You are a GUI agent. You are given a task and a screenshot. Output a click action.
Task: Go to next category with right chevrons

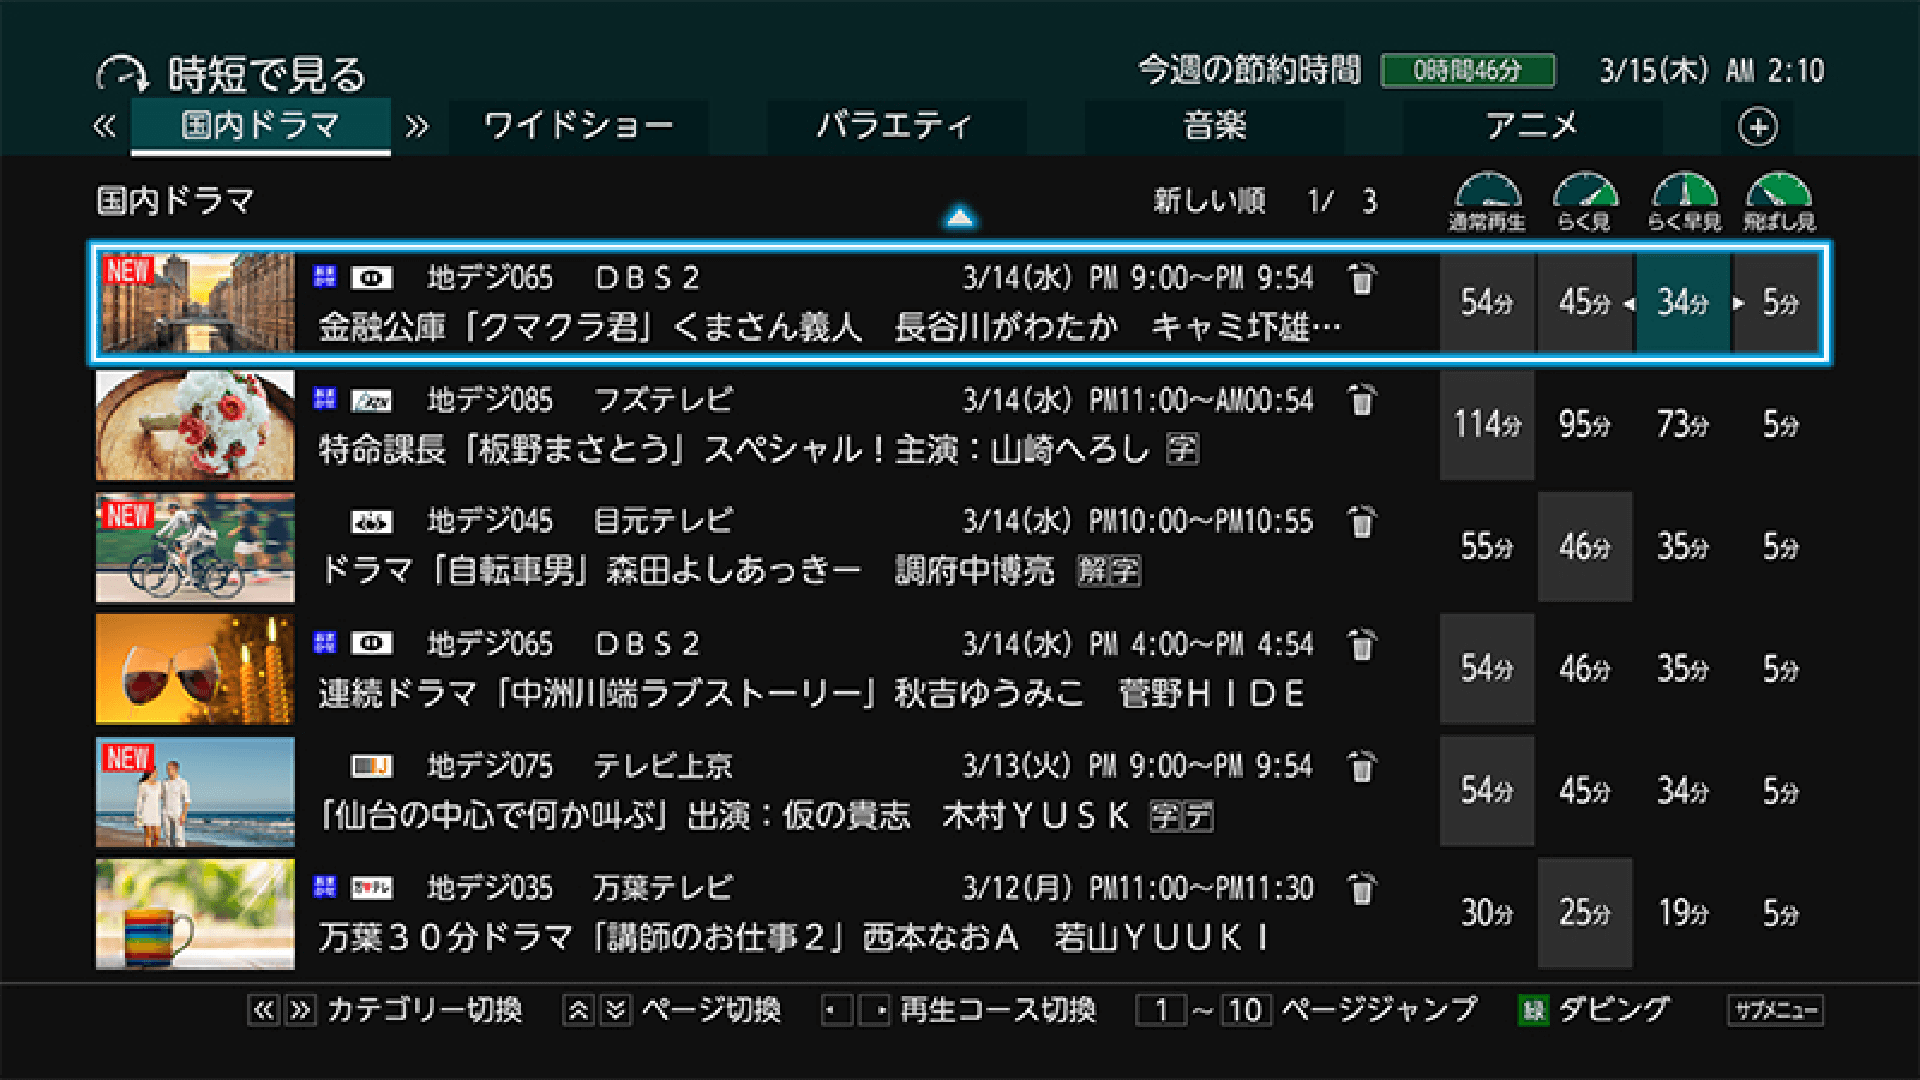point(417,126)
